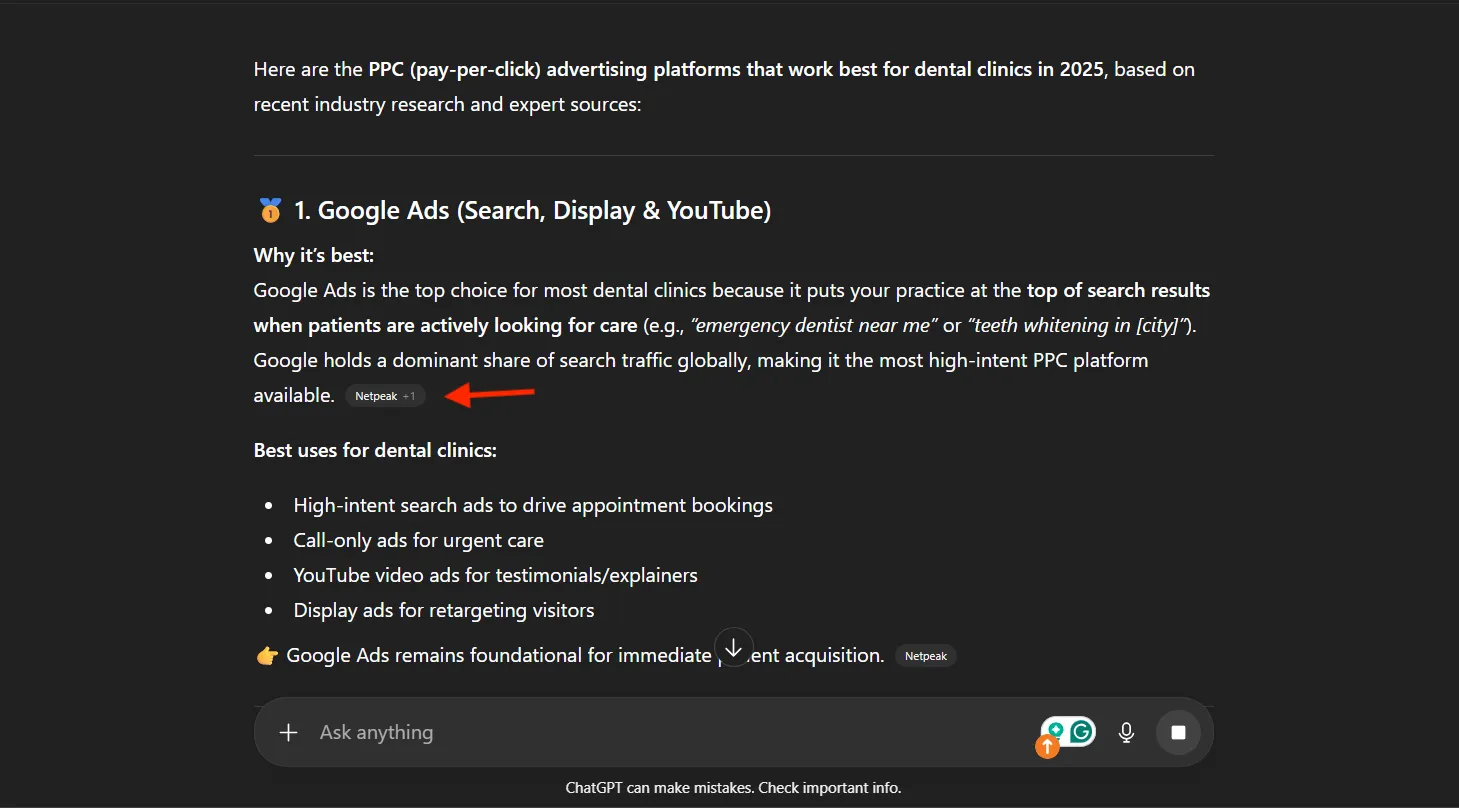This screenshot has height=808, width=1459.
Task: Click the pointing hand emoji
Action: pyautogui.click(x=267, y=656)
